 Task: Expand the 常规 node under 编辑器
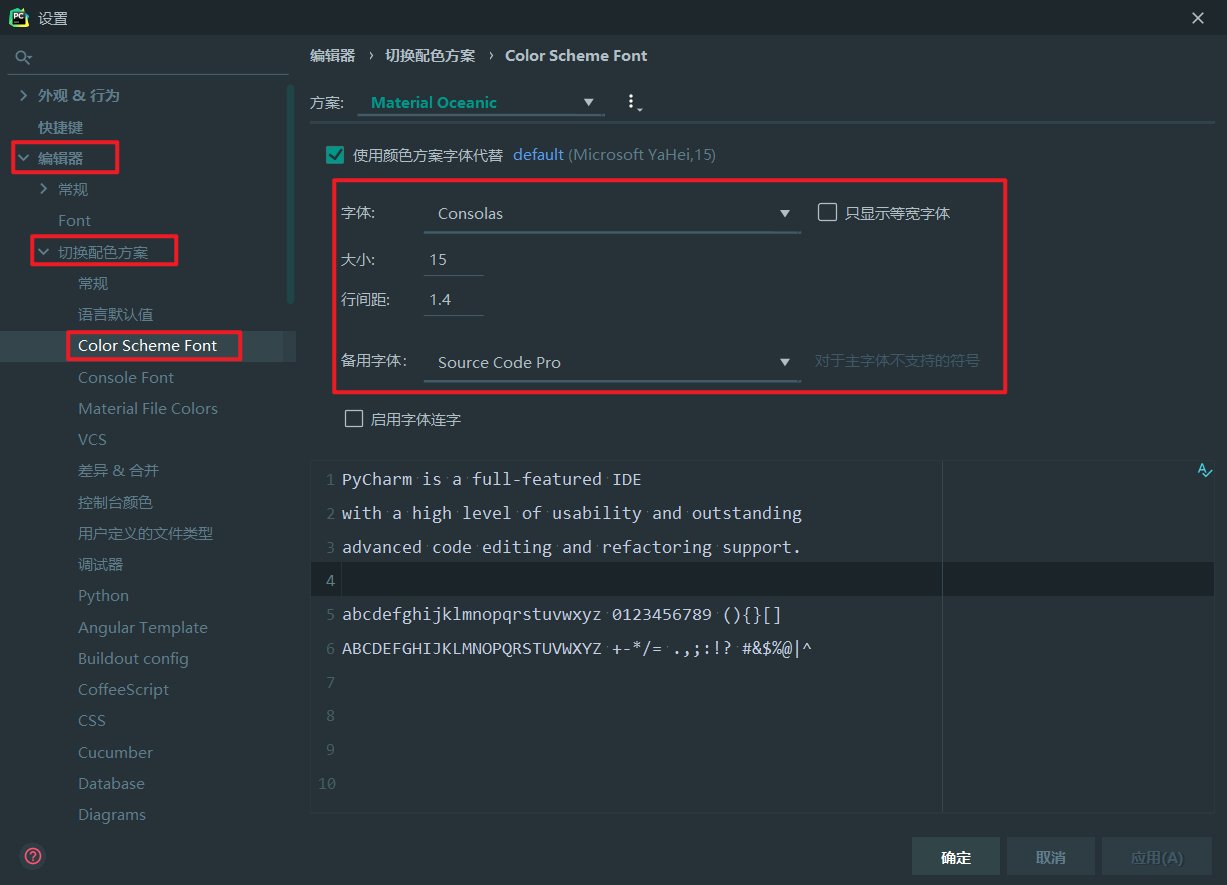pyautogui.click(x=44, y=189)
